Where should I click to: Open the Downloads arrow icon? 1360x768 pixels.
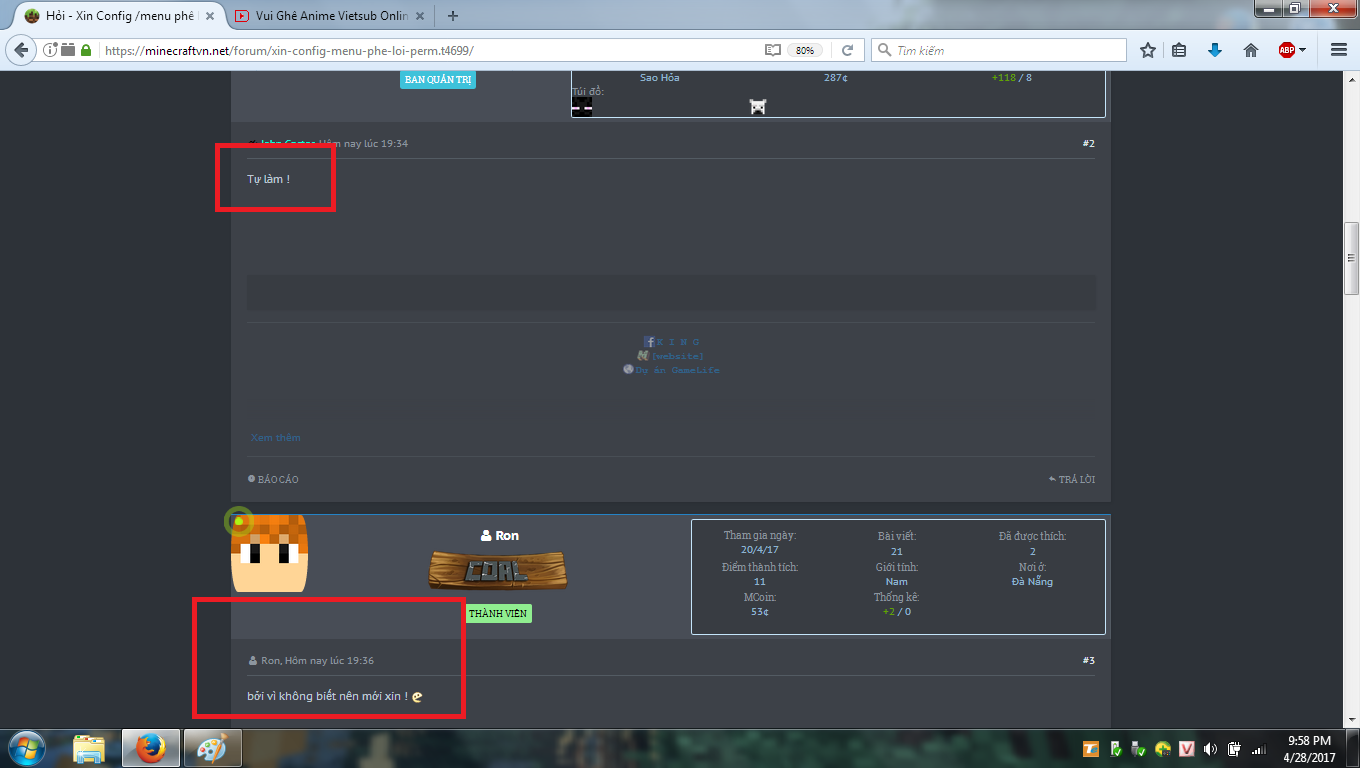[1215, 50]
